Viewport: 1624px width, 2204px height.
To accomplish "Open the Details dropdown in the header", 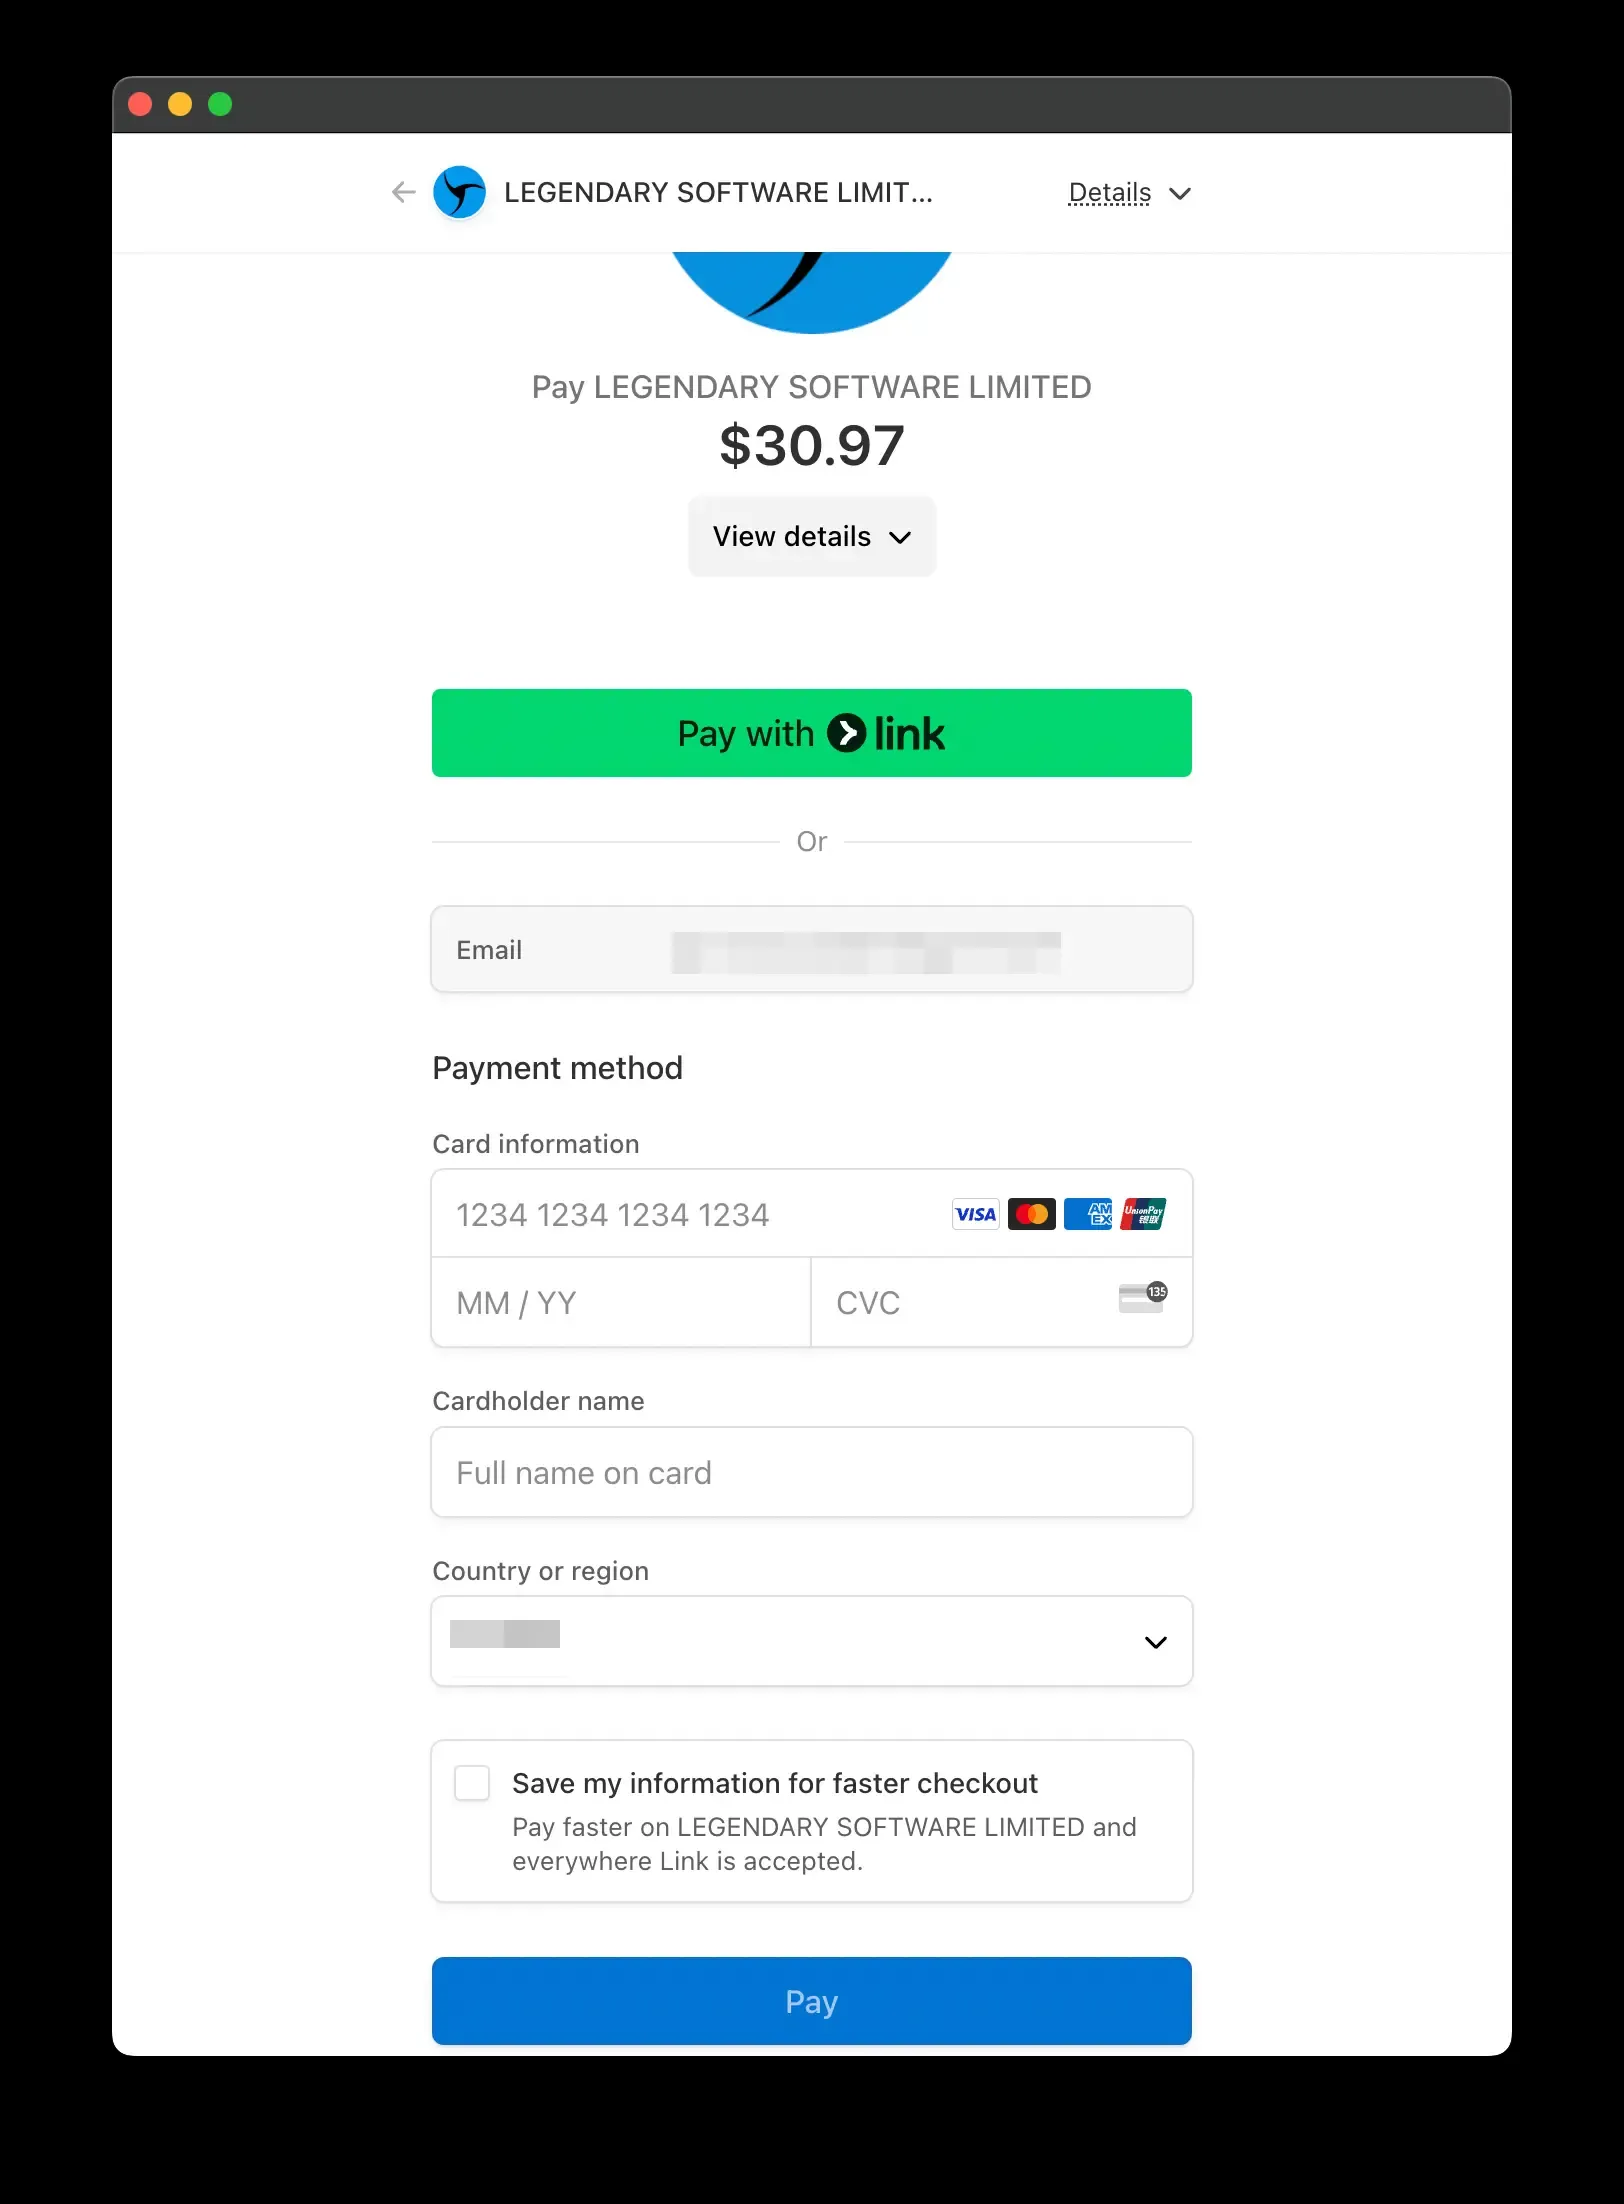I will pos(1128,192).
